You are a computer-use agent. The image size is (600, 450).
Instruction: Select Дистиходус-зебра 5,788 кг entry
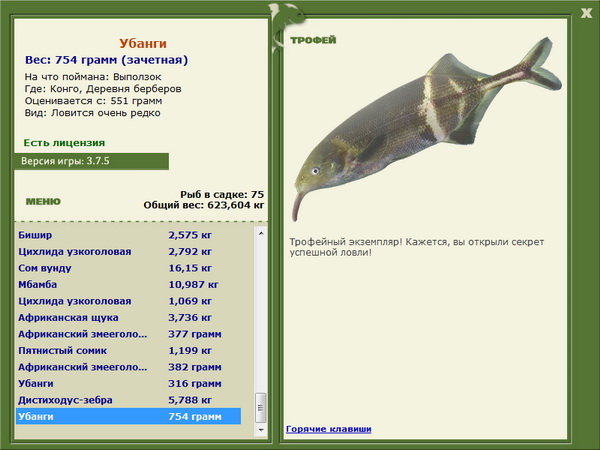pos(129,400)
